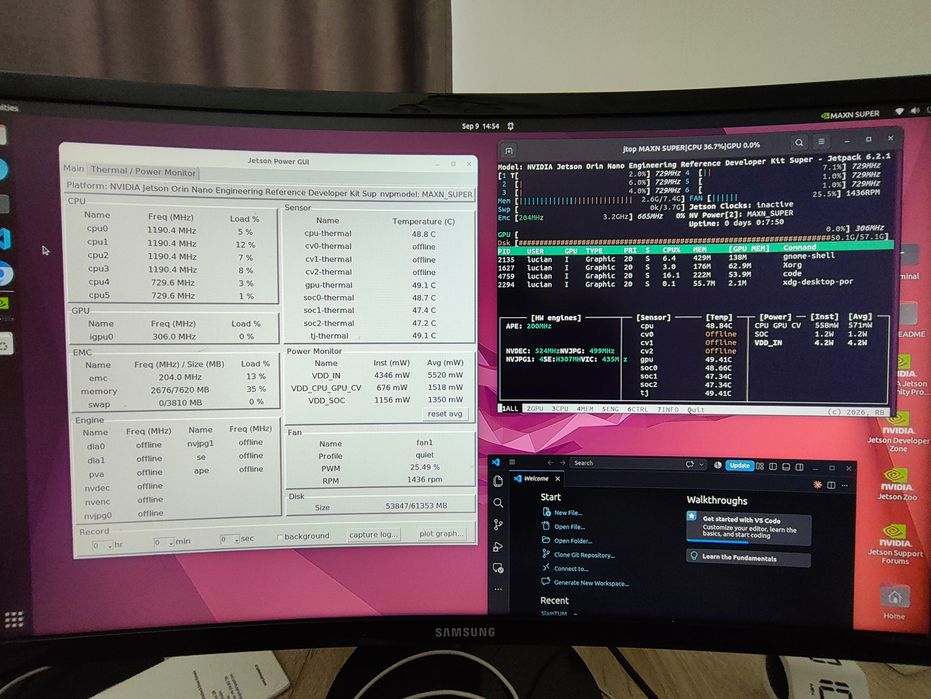
Task: Open jtop terminal hamburger menu
Action: [821, 142]
